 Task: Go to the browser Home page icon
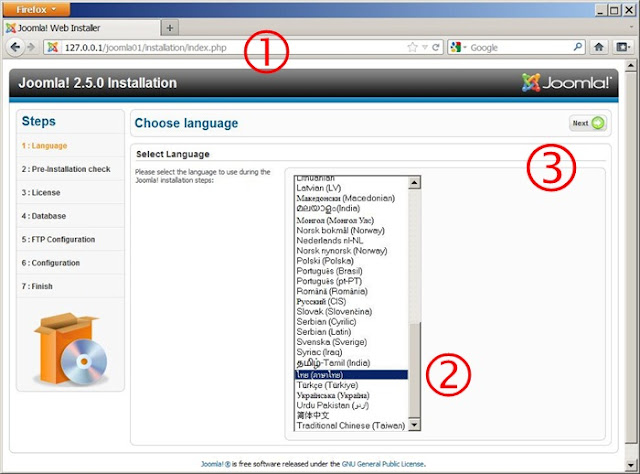pos(599,47)
